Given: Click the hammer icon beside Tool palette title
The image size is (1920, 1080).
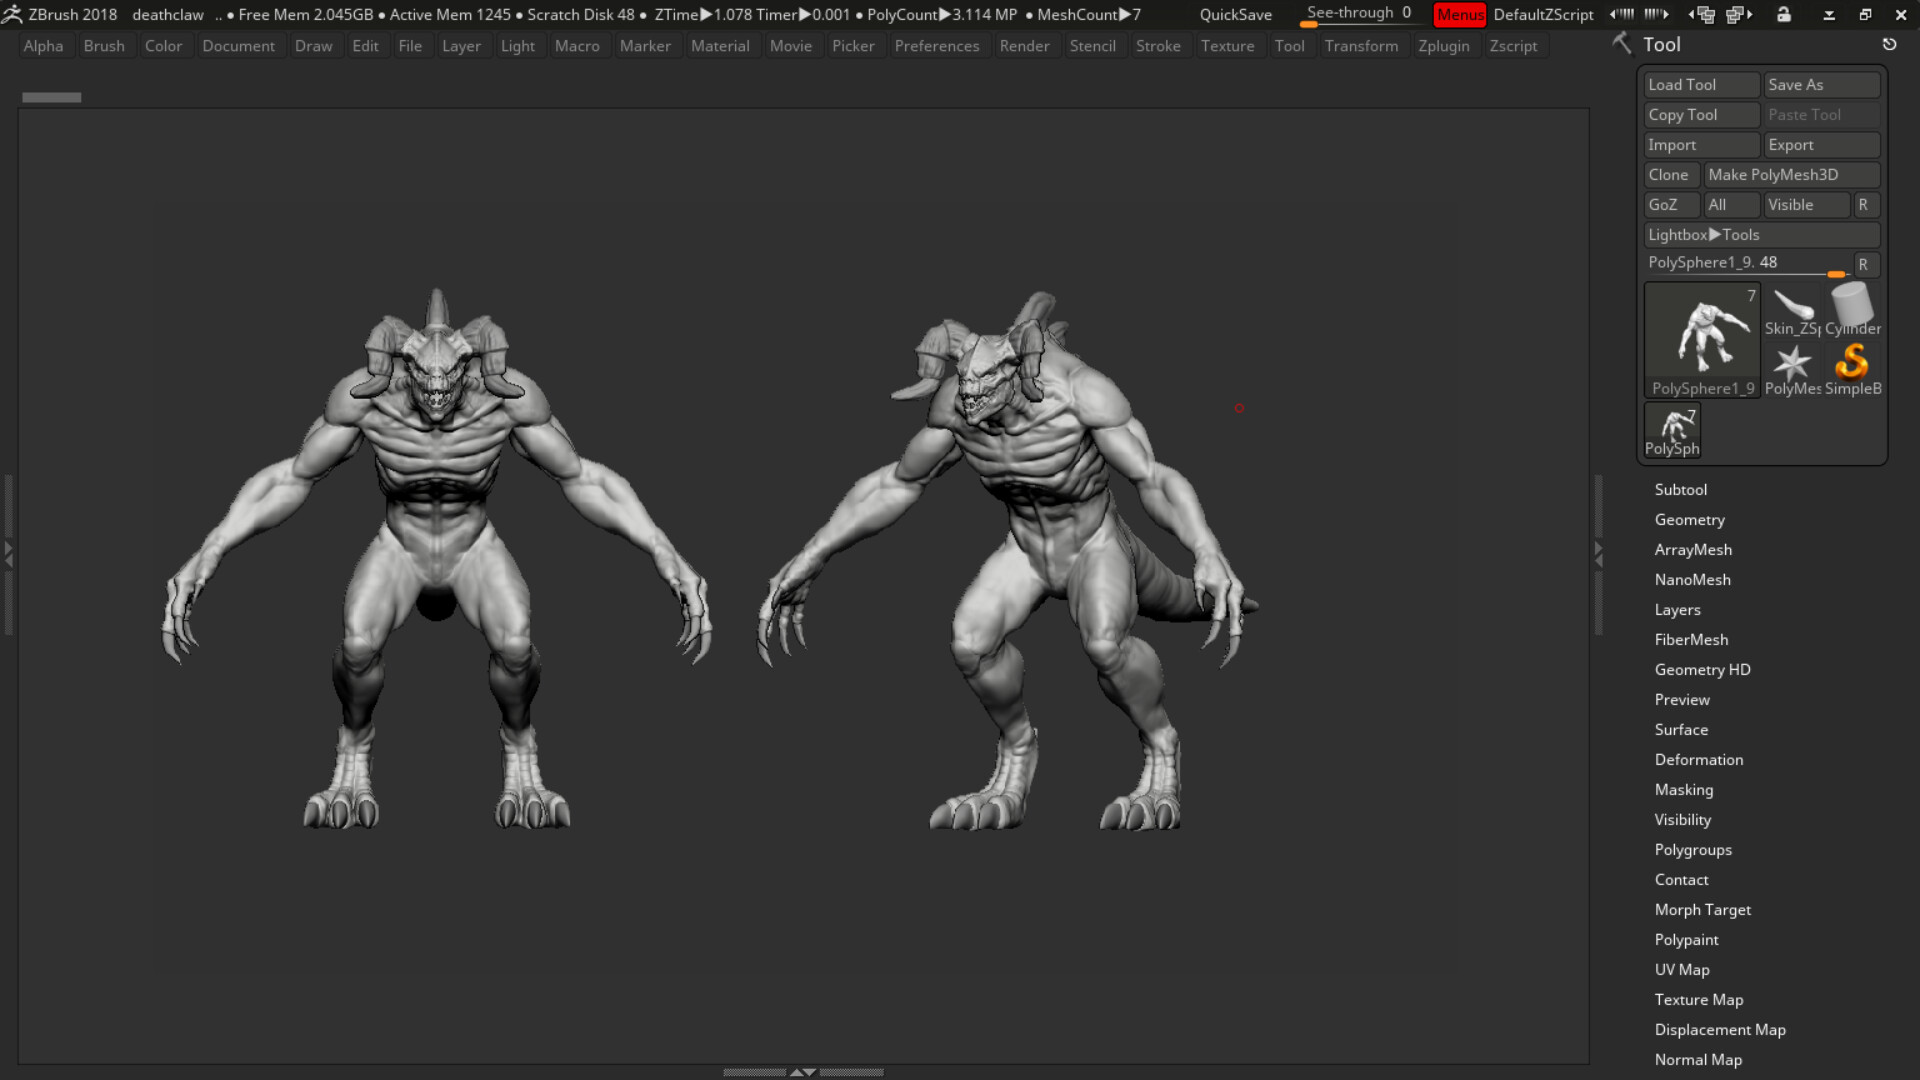Looking at the screenshot, I should tap(1622, 43).
